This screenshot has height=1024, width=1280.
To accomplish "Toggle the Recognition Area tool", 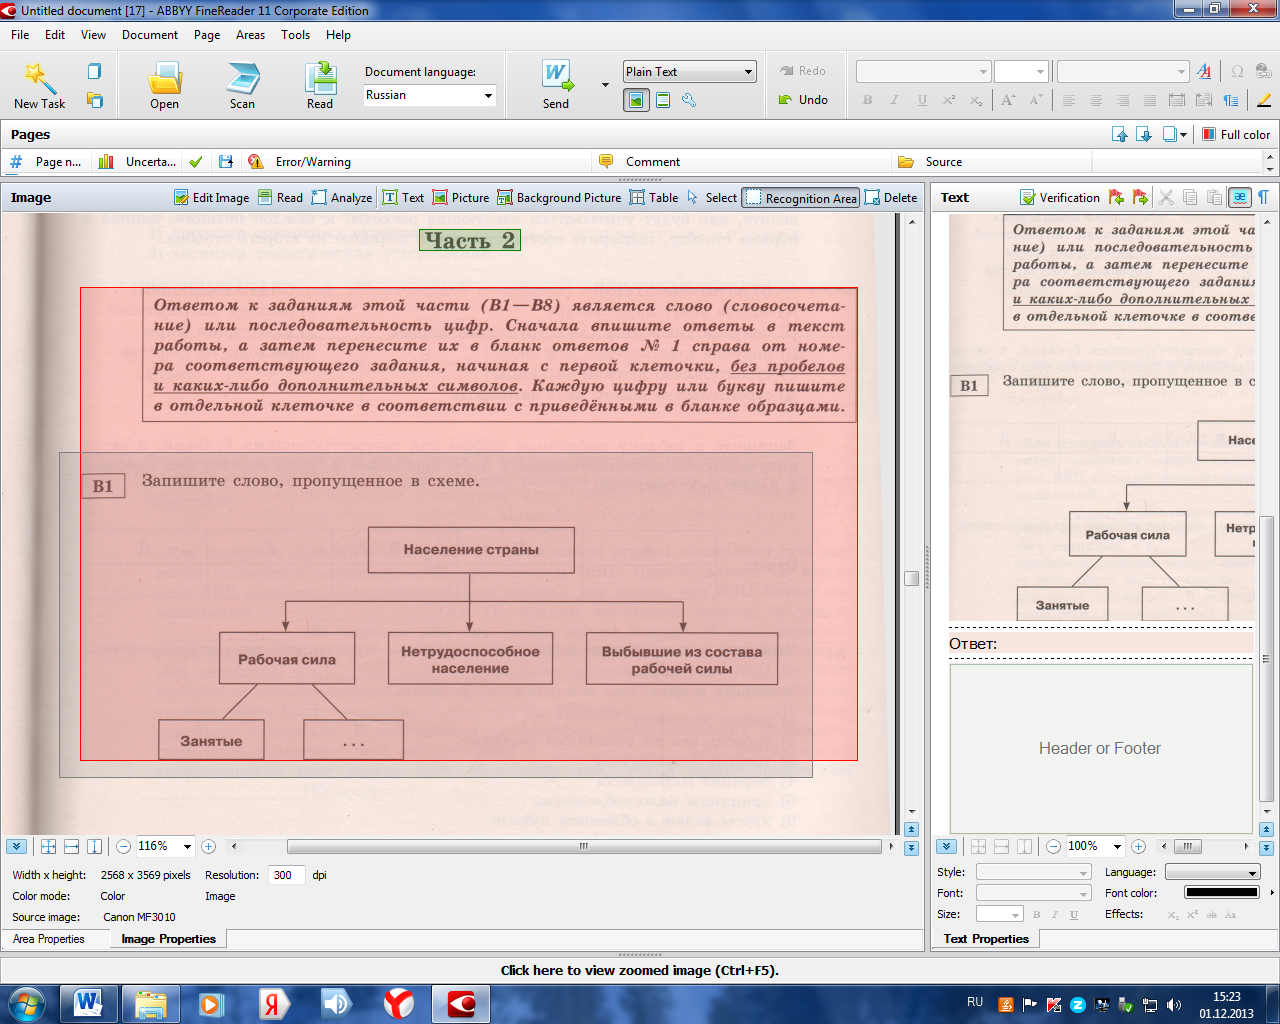I will click(801, 198).
